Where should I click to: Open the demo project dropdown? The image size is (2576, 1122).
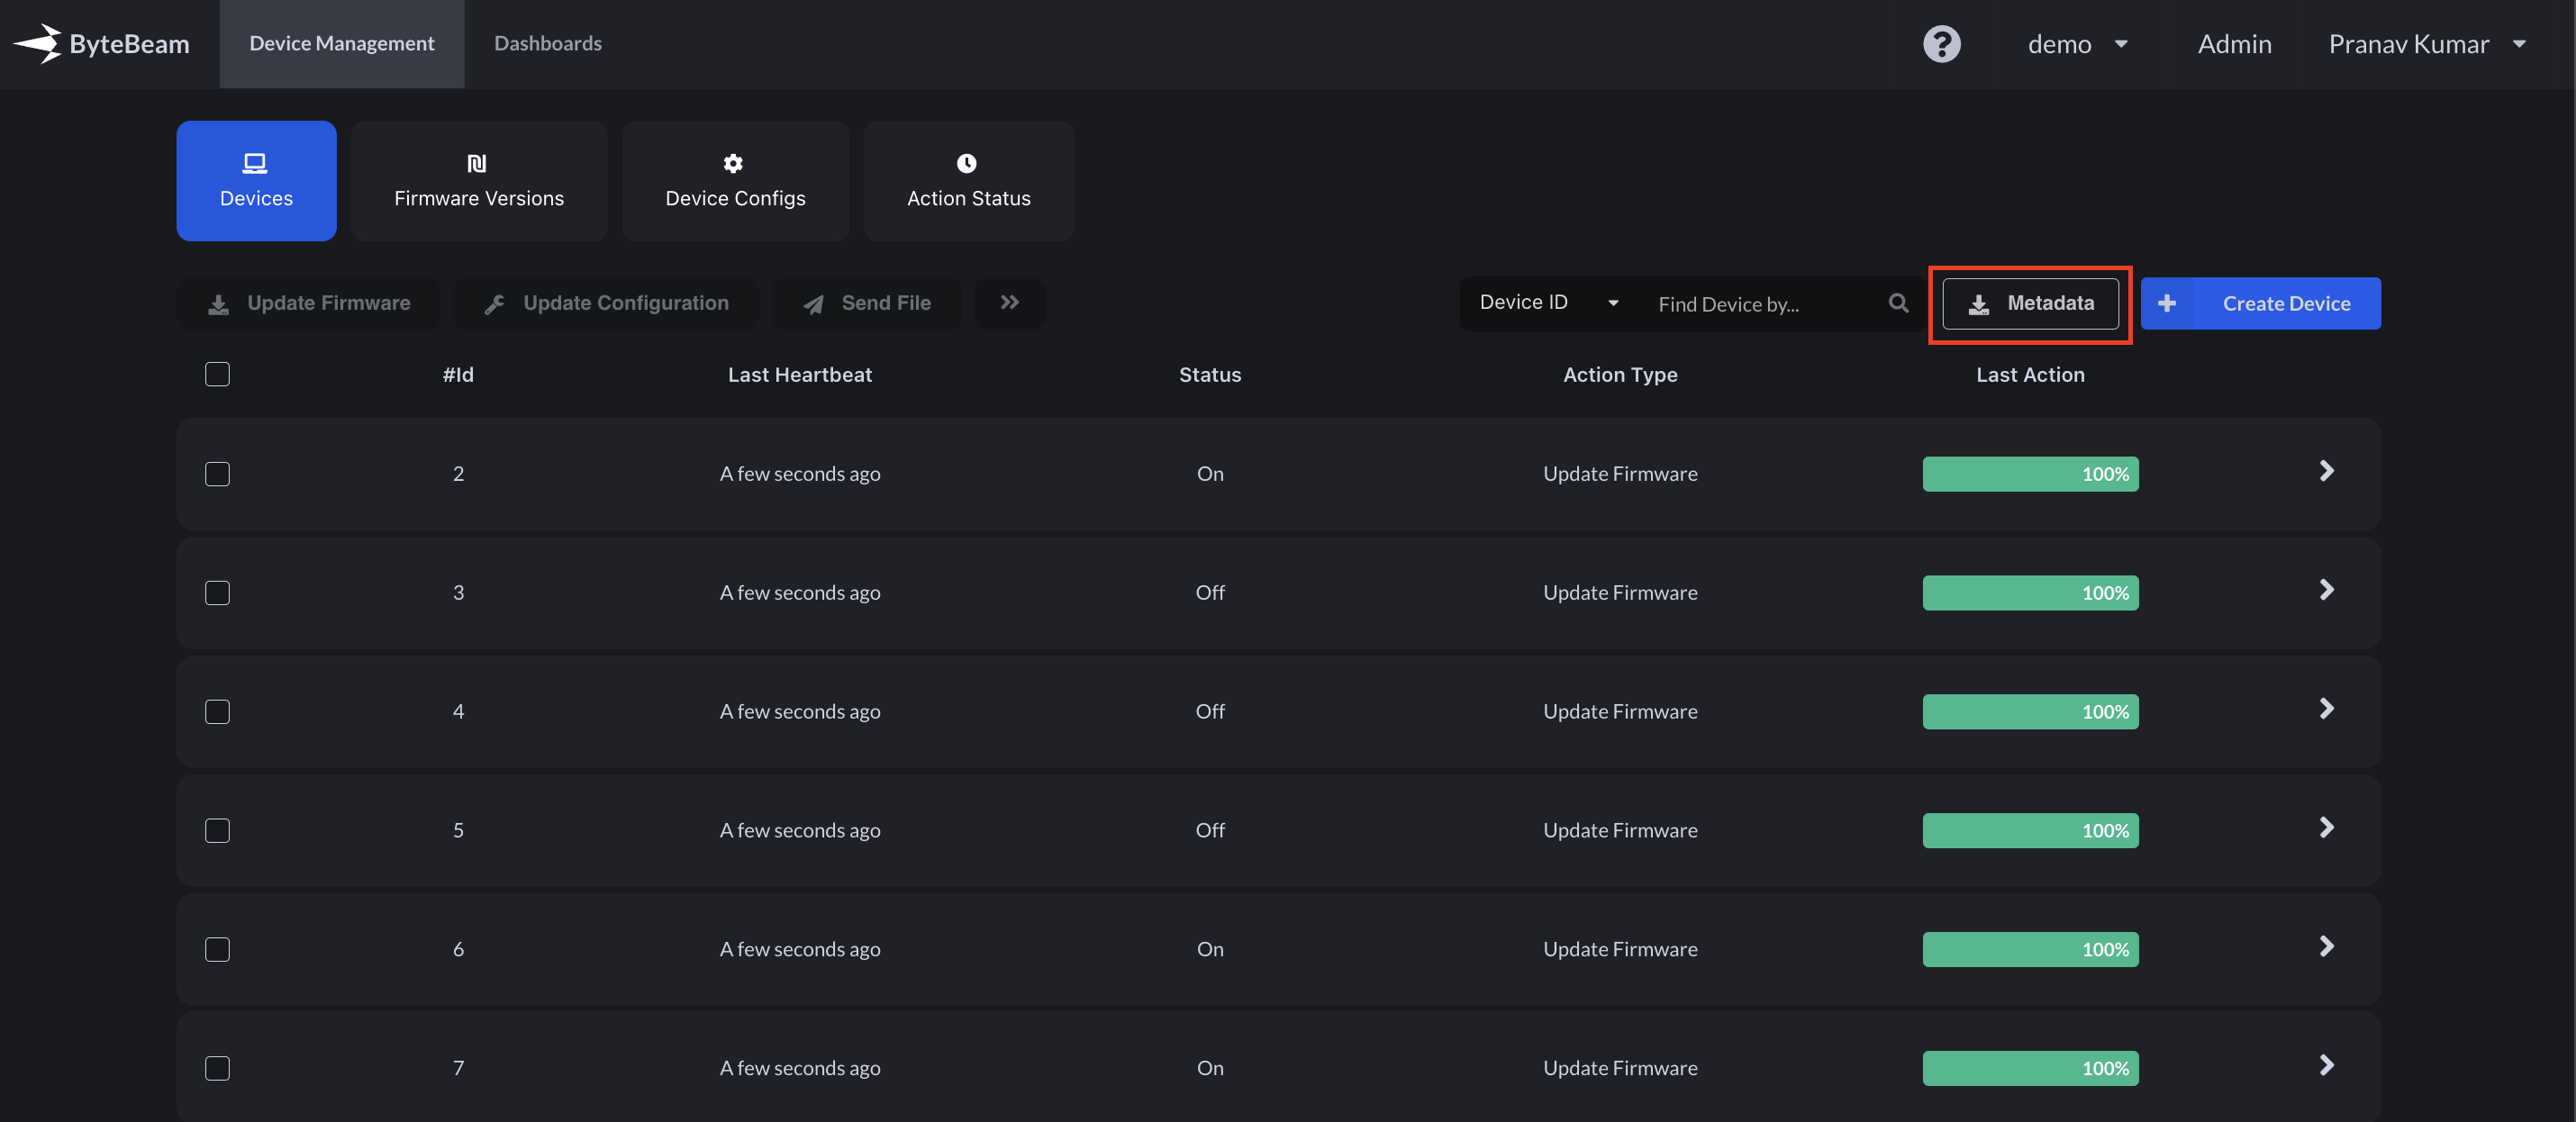[x=2077, y=44]
